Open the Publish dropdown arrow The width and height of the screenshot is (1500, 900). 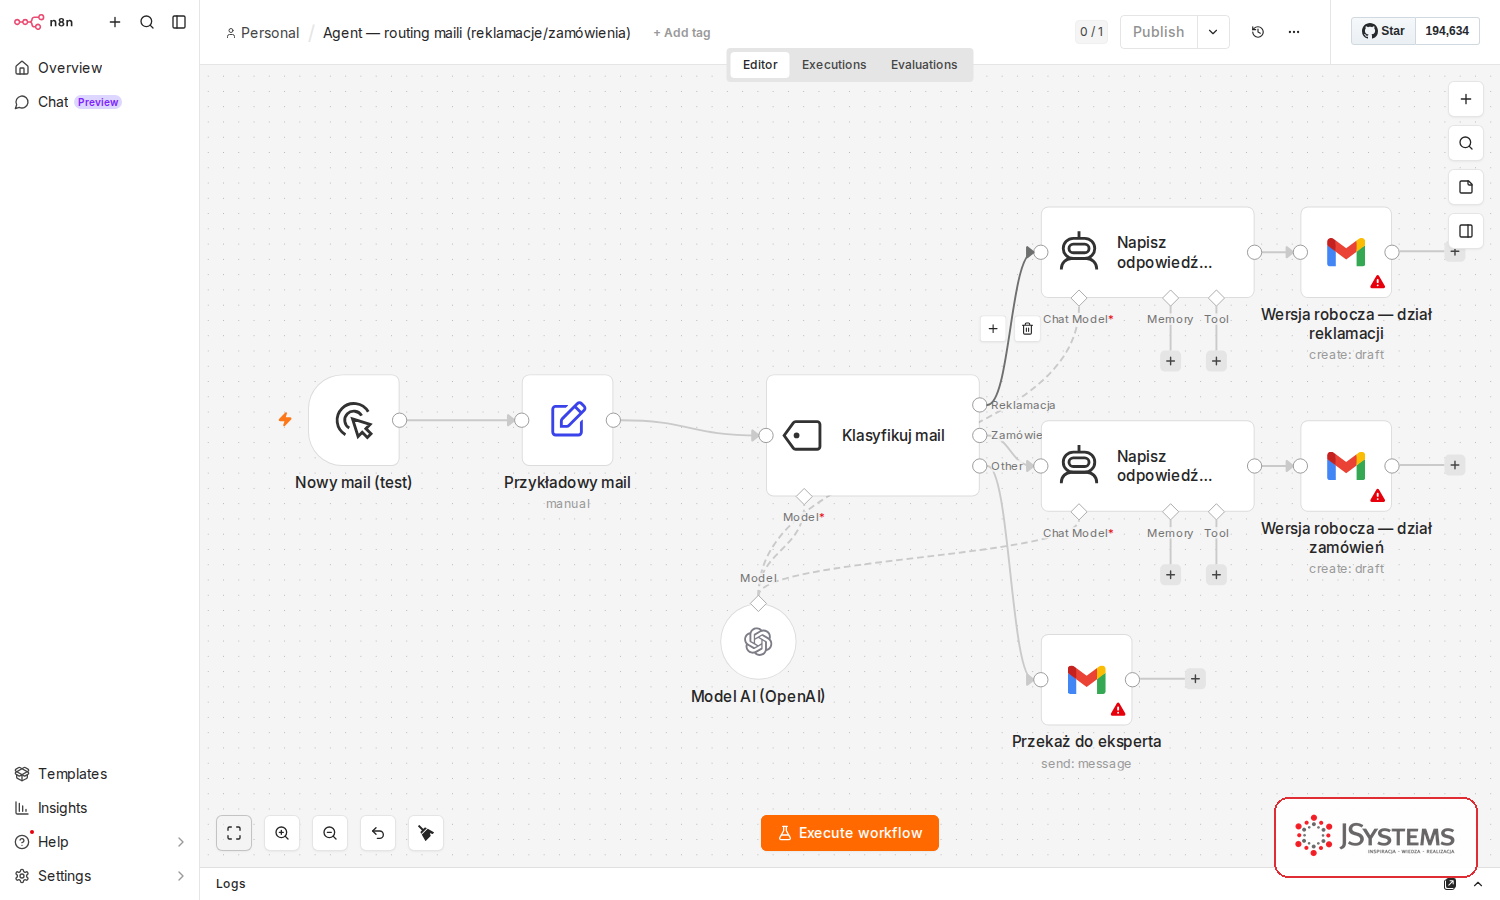pos(1213,32)
